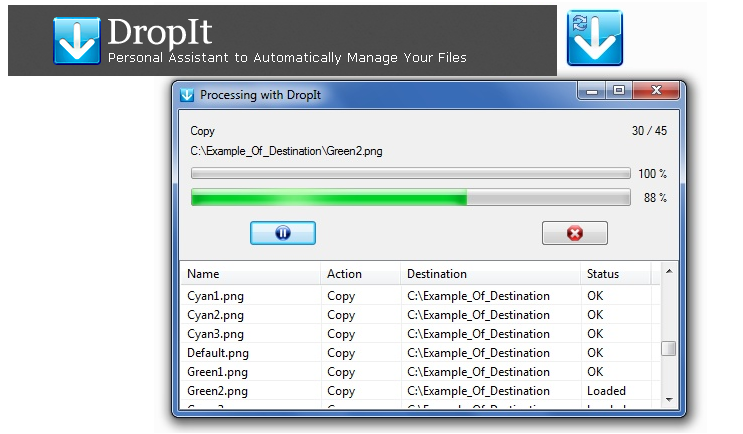The image size is (743, 434).
Task: Sort list by Action column header
Action: [x=361, y=274]
